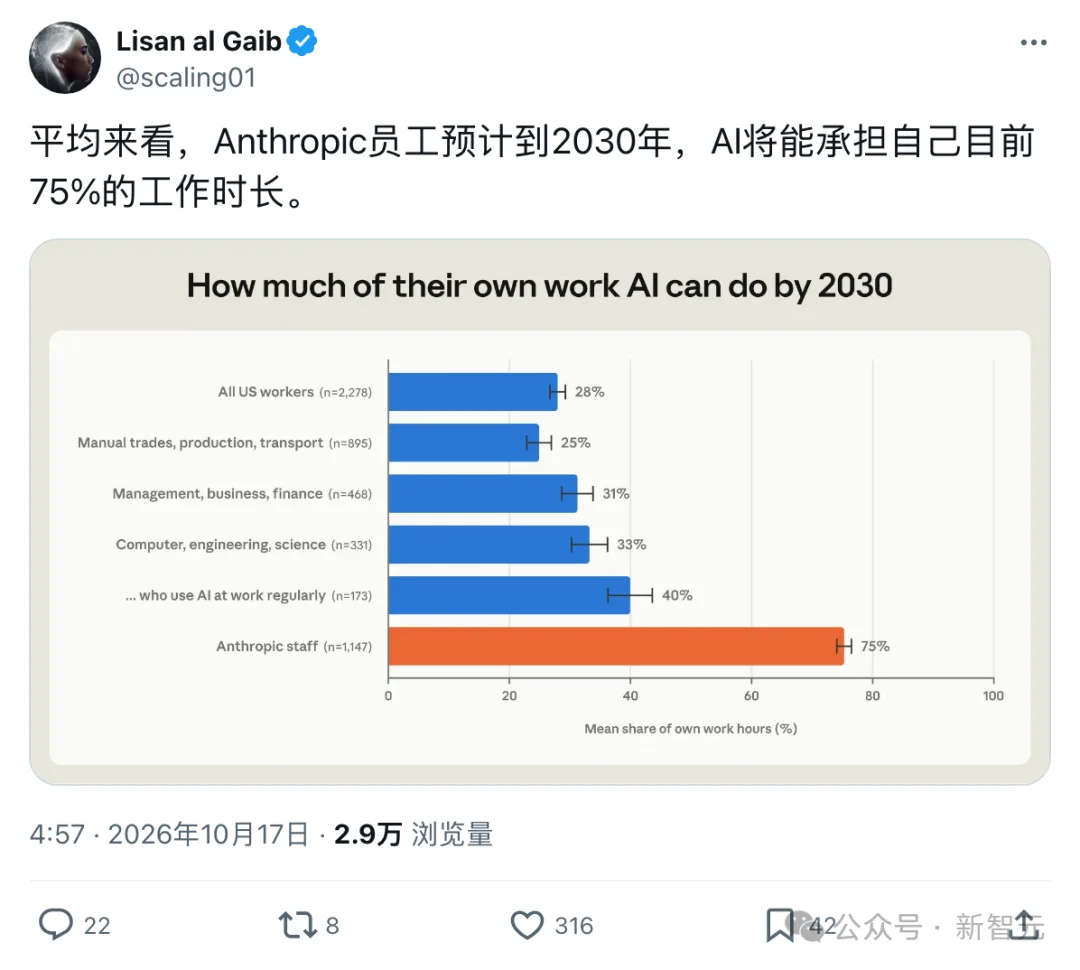Click the share upload icon

tap(1026, 925)
